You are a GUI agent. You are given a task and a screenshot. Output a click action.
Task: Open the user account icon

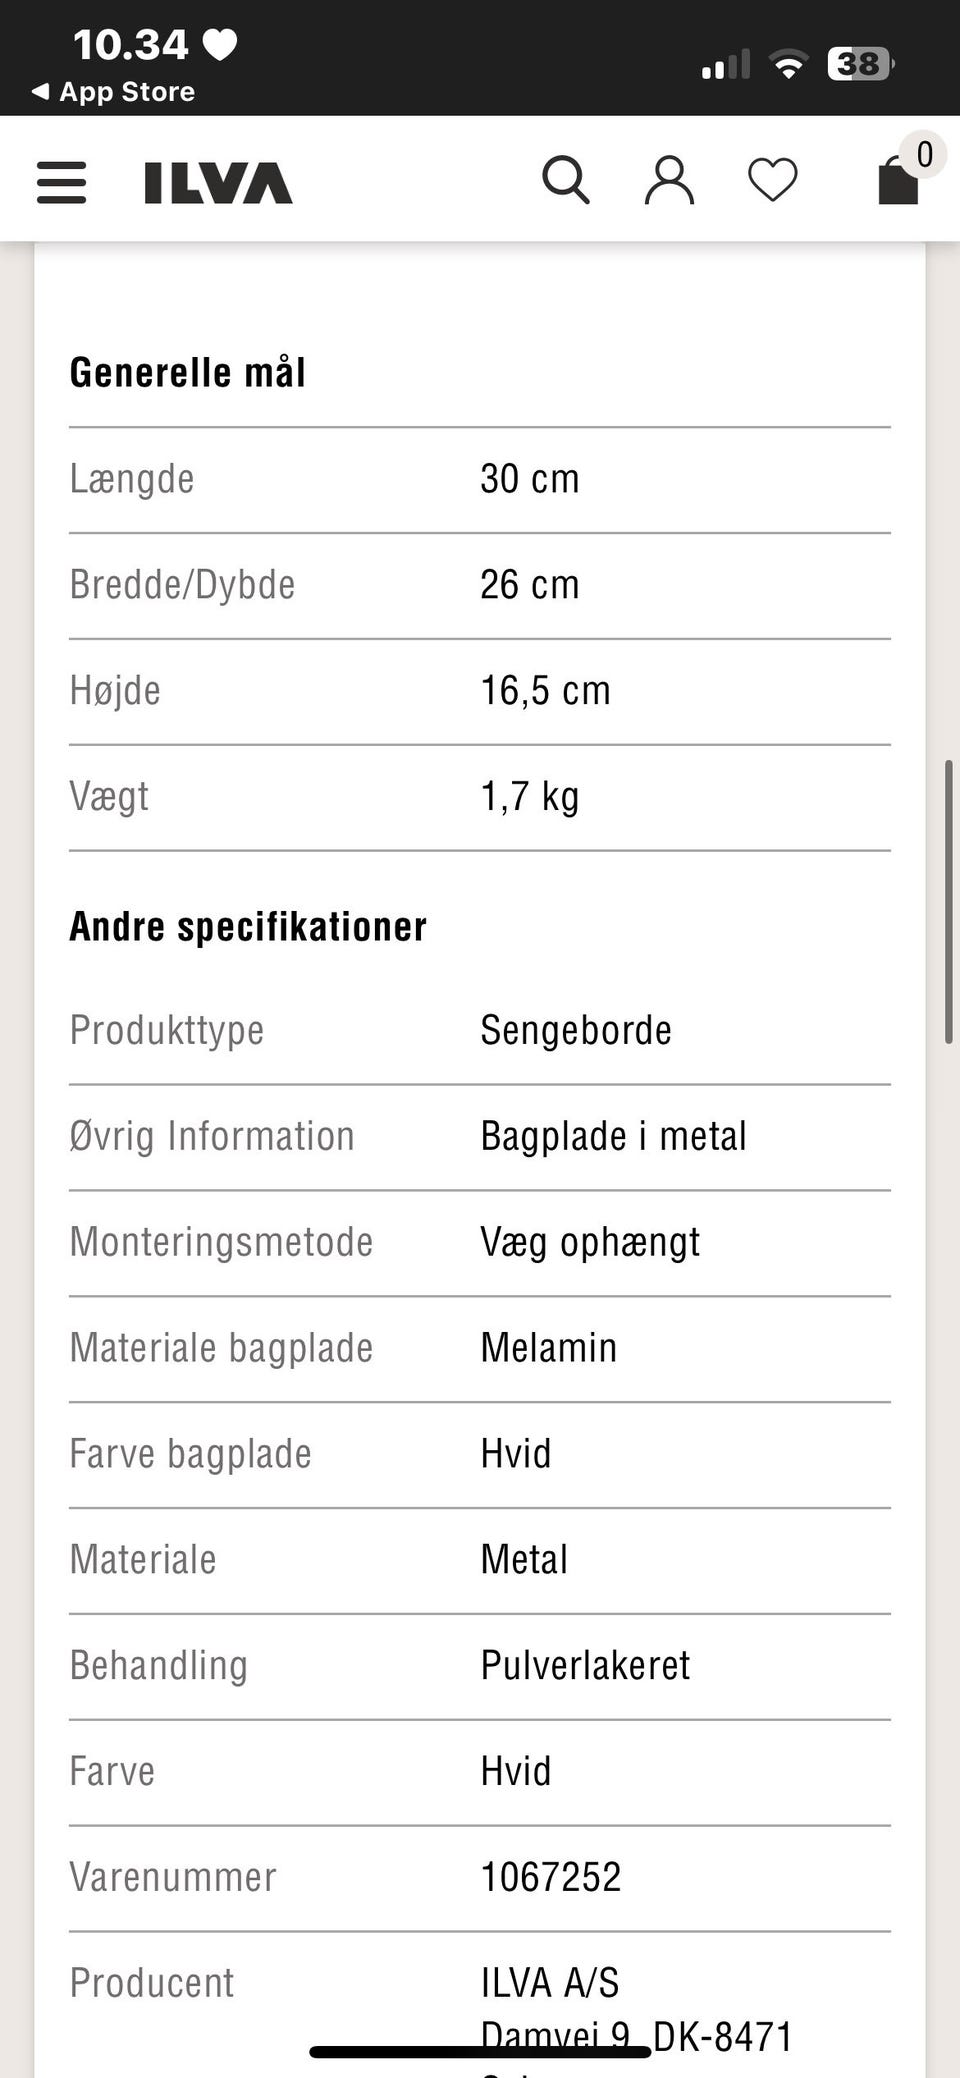[669, 181]
